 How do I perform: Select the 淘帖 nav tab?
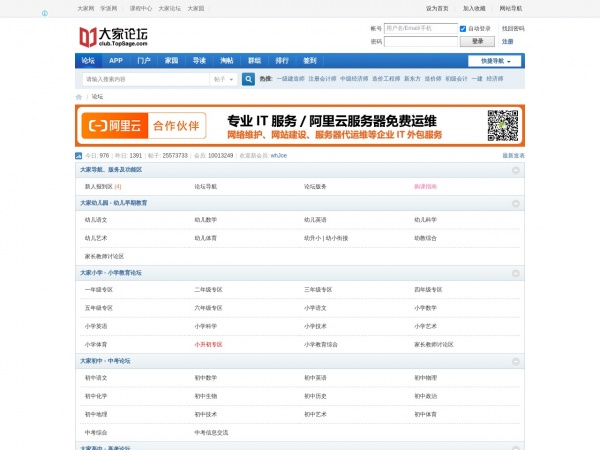[227, 60]
